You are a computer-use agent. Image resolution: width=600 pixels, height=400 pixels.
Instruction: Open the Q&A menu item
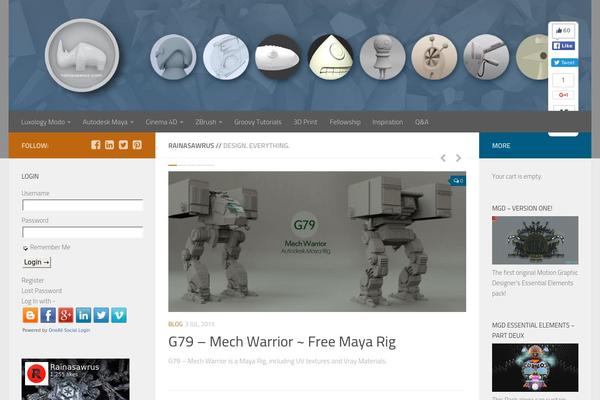coord(422,122)
